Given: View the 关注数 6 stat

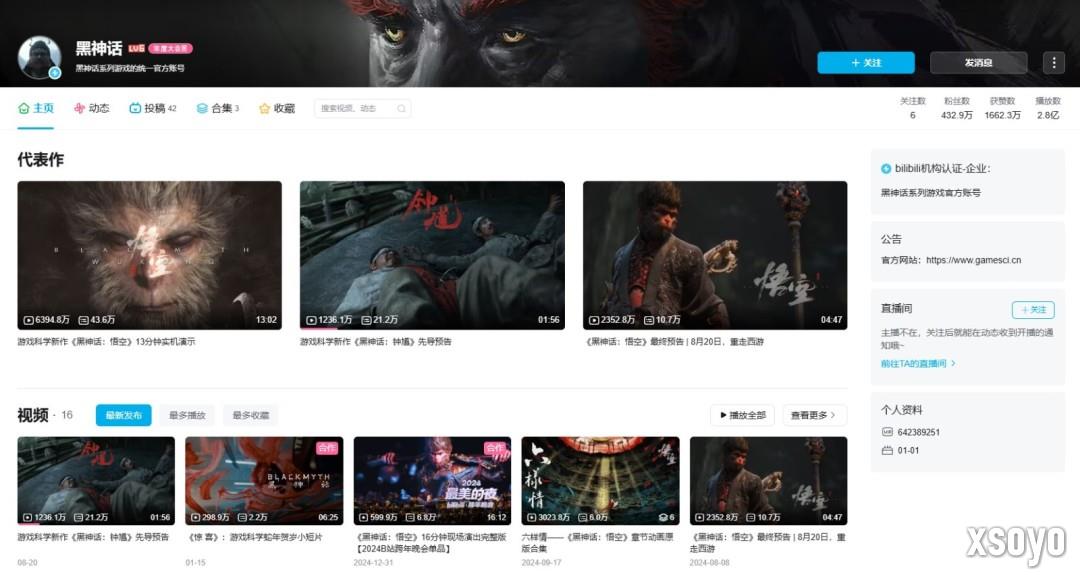Looking at the screenshot, I should 913,108.
